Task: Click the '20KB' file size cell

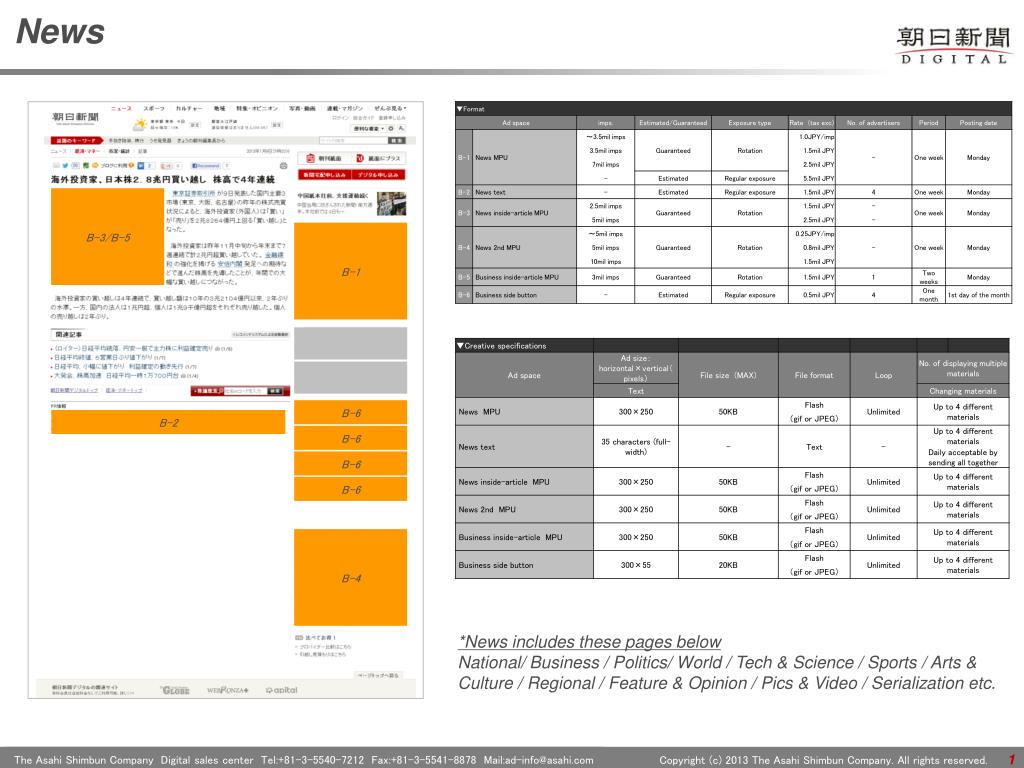Action: (728, 565)
